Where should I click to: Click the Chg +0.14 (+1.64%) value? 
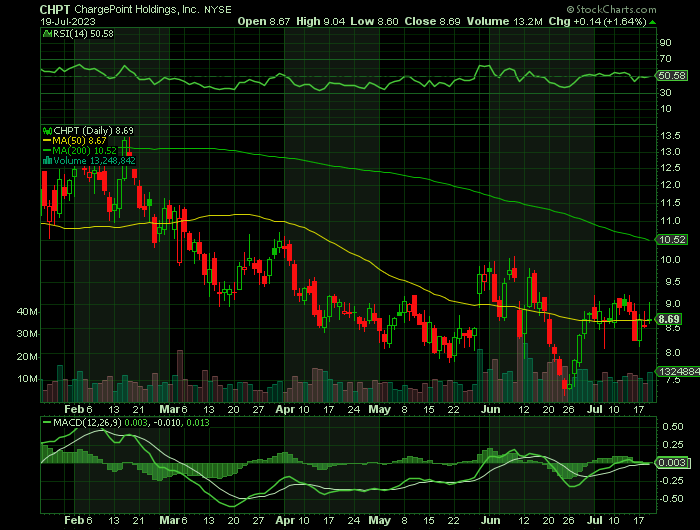(598, 21)
